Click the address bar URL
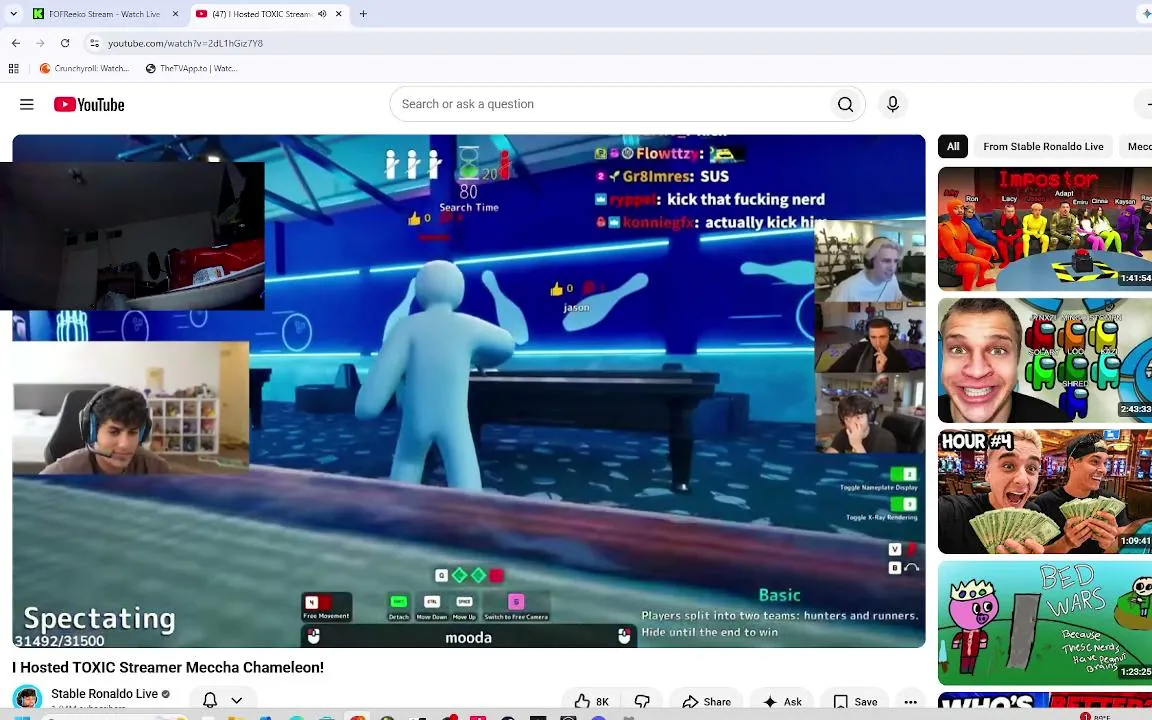The height and width of the screenshot is (720, 1152). click(185, 43)
